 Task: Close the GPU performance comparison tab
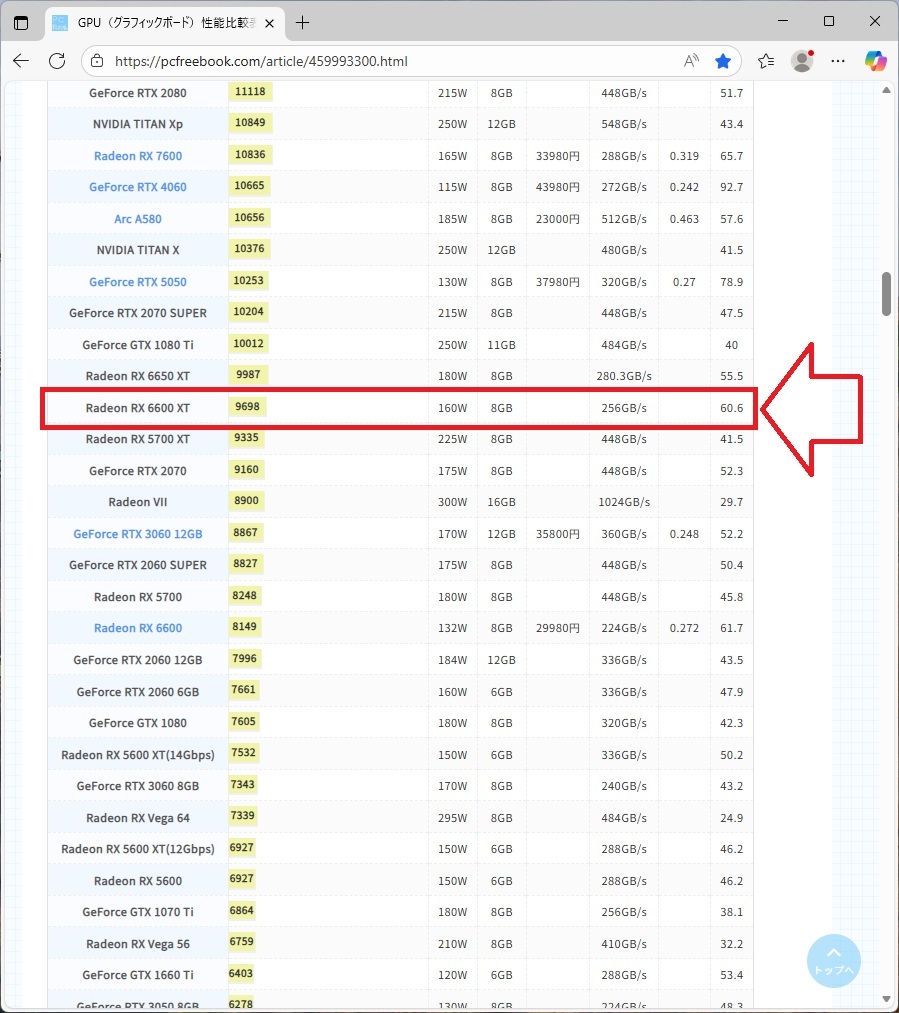269,23
